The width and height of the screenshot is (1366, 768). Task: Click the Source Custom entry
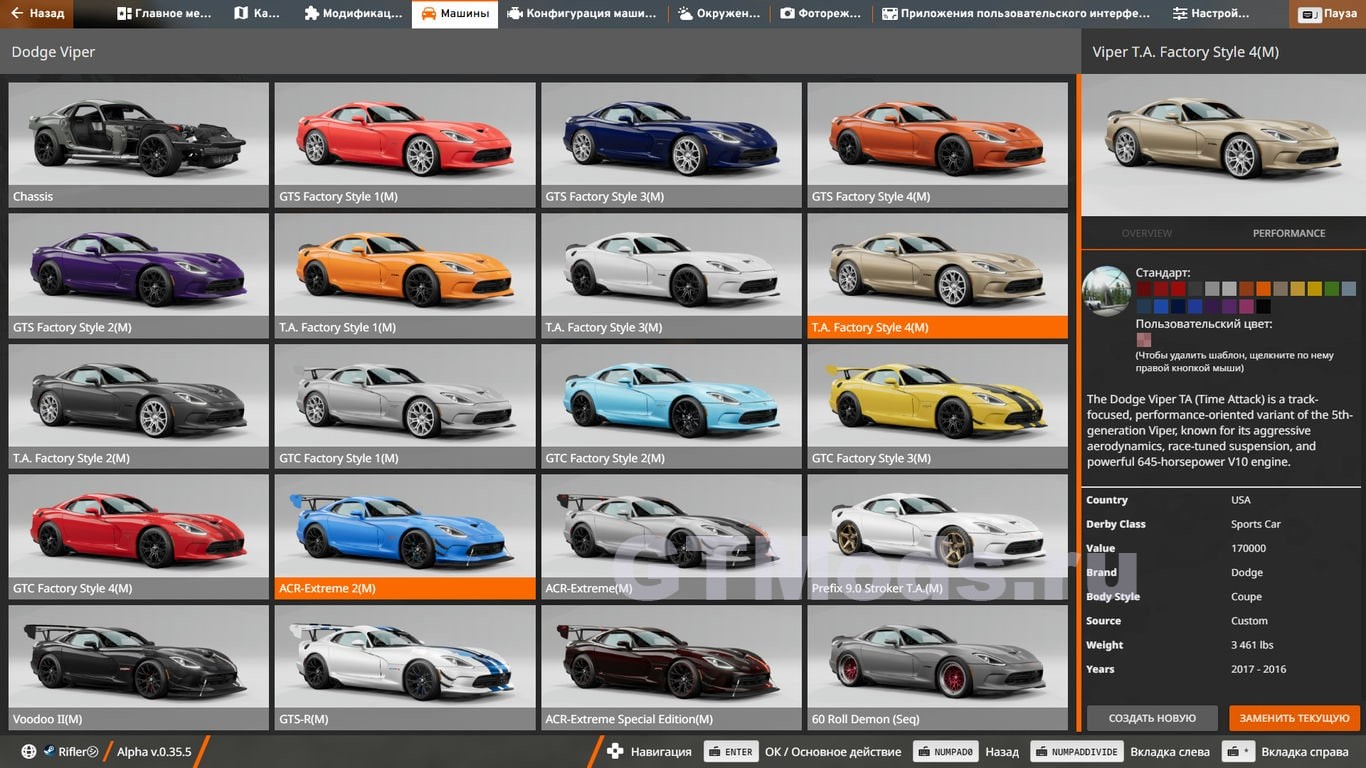tap(1224, 621)
